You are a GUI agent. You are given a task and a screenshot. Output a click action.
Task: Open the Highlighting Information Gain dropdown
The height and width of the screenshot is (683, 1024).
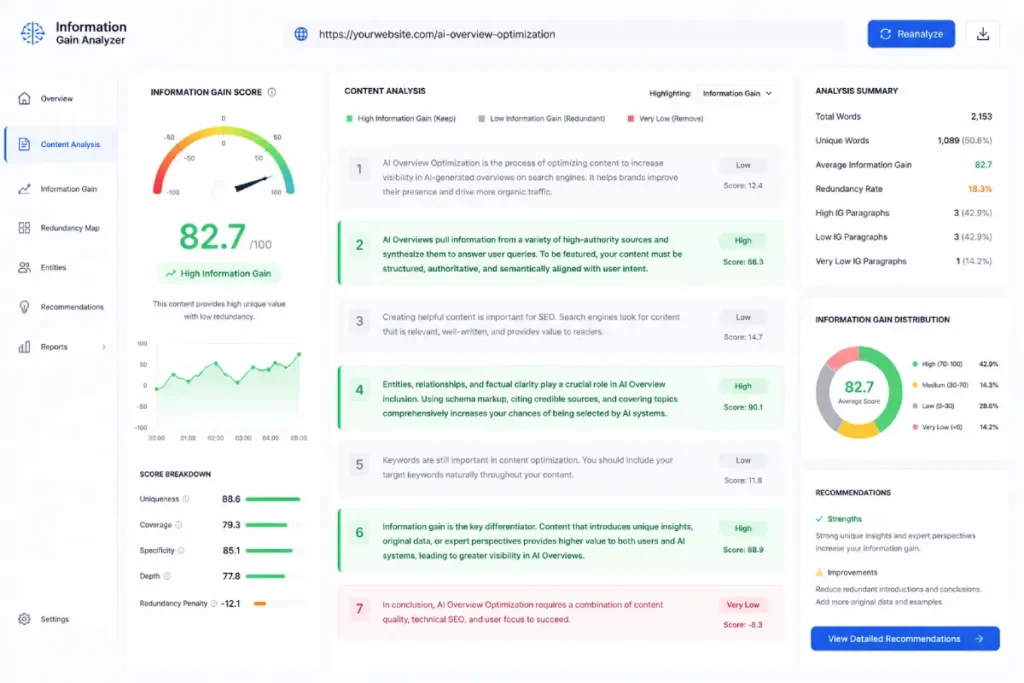pos(737,93)
